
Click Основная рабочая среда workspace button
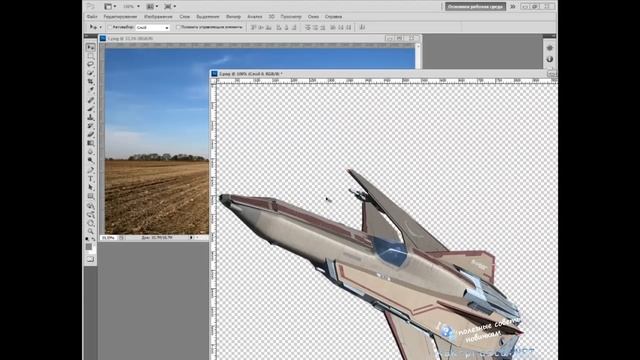coord(475,7)
